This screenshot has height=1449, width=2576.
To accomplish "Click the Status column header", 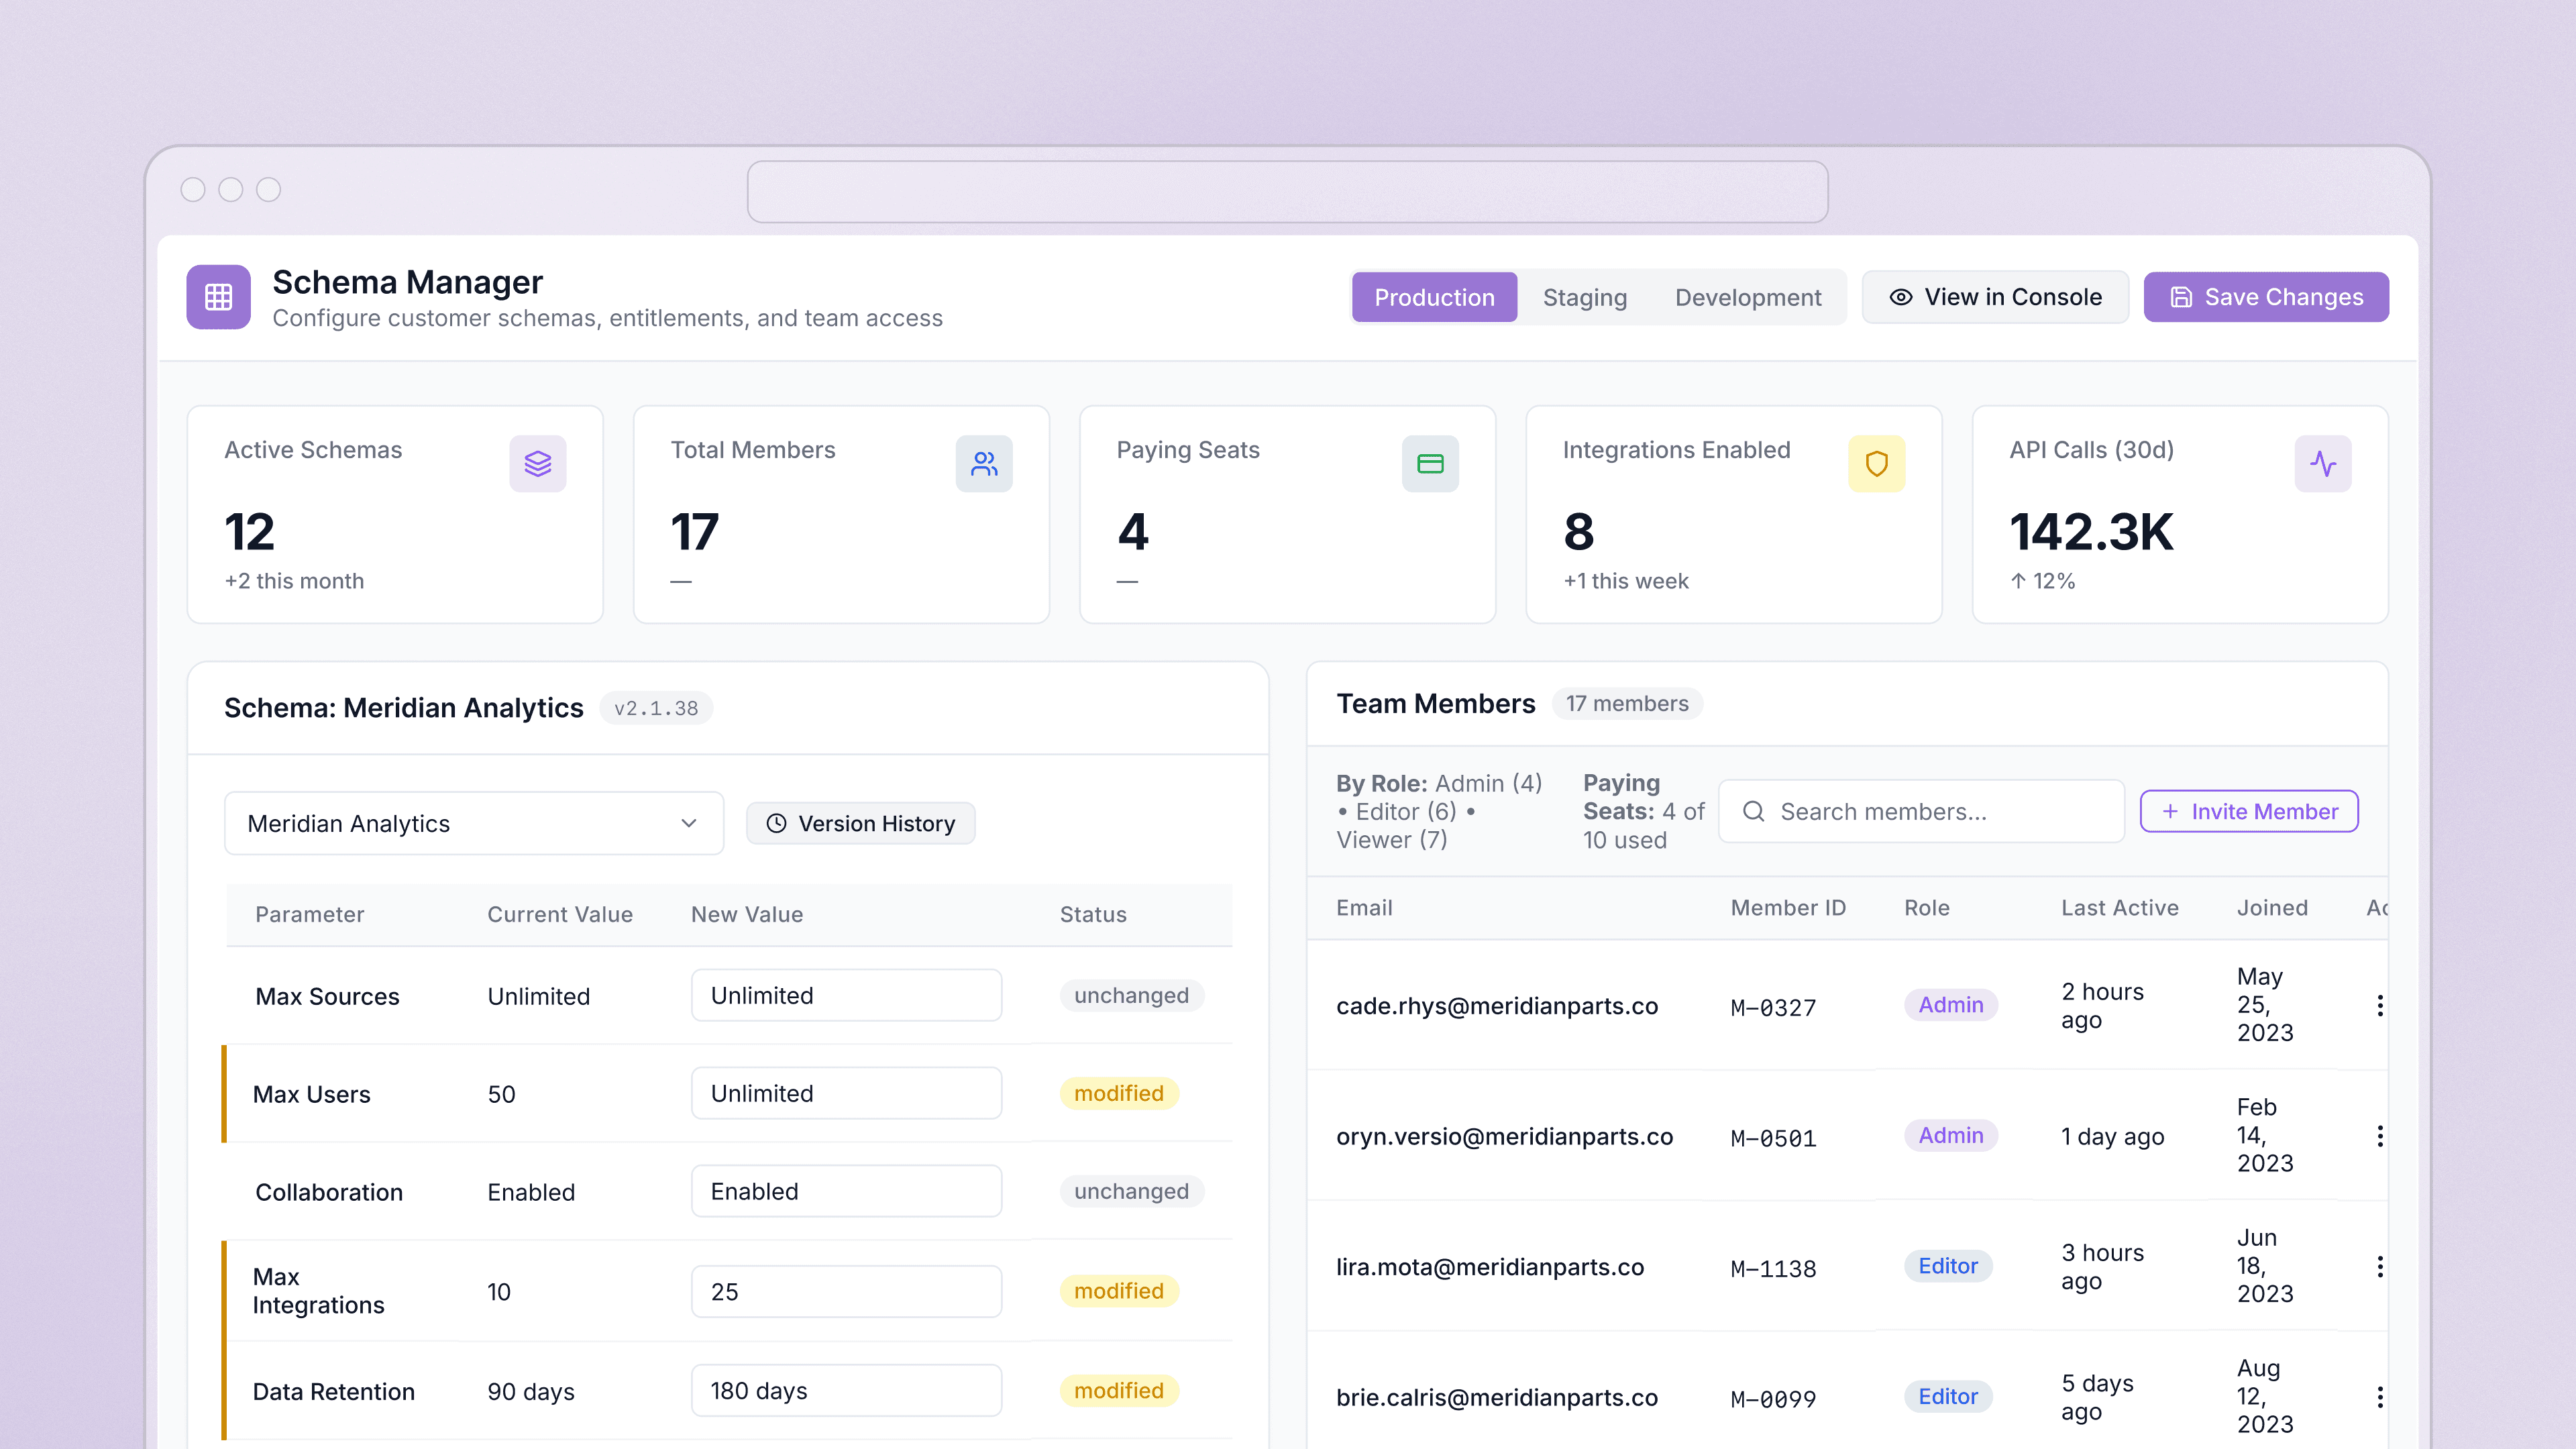I will [1092, 914].
